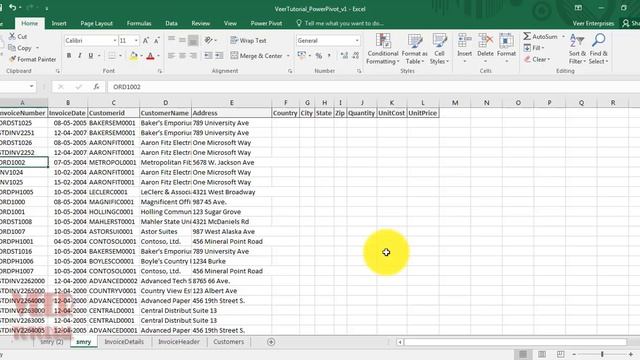This screenshot has width=640, height=360.
Task: Click the horizontal scrollbar track
Action: click(515, 342)
